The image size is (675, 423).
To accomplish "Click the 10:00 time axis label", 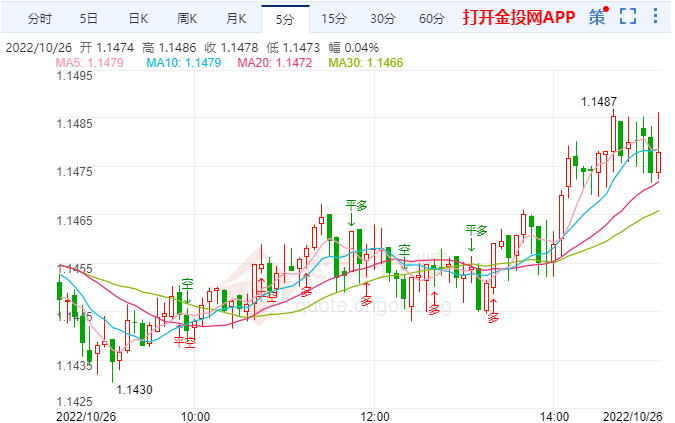I will (x=195, y=417).
